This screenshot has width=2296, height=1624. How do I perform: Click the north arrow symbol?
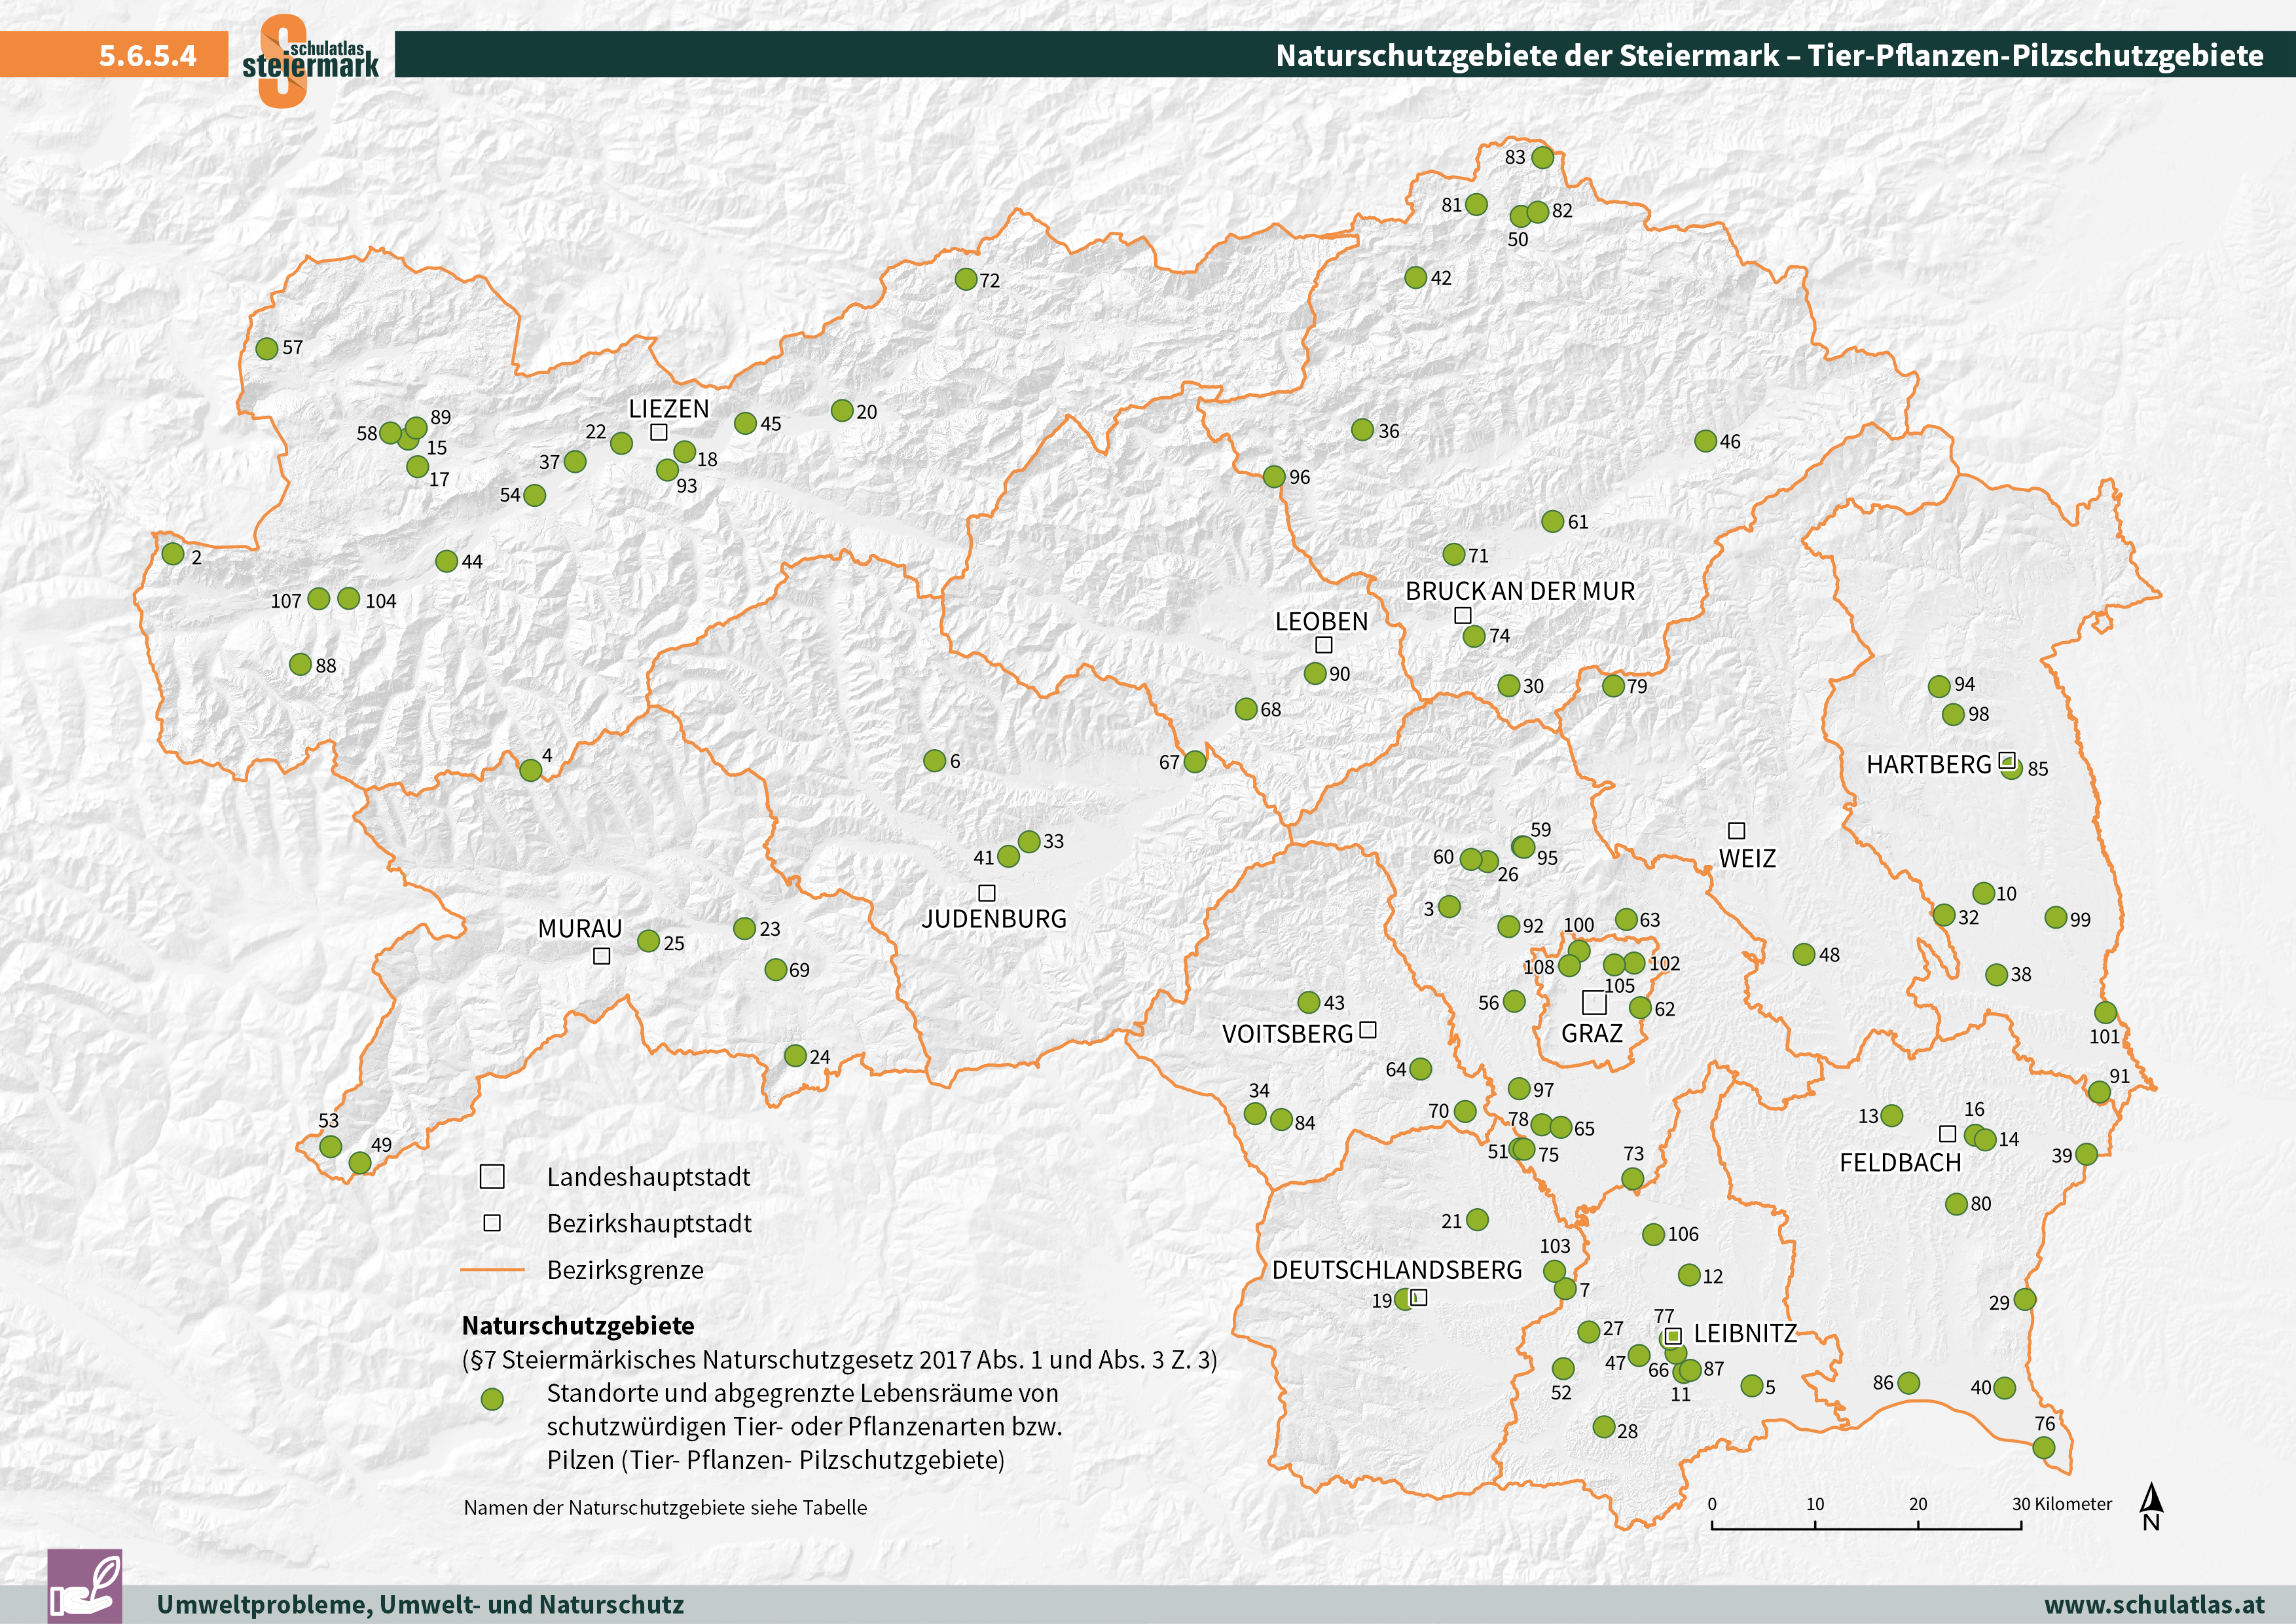(2152, 1508)
